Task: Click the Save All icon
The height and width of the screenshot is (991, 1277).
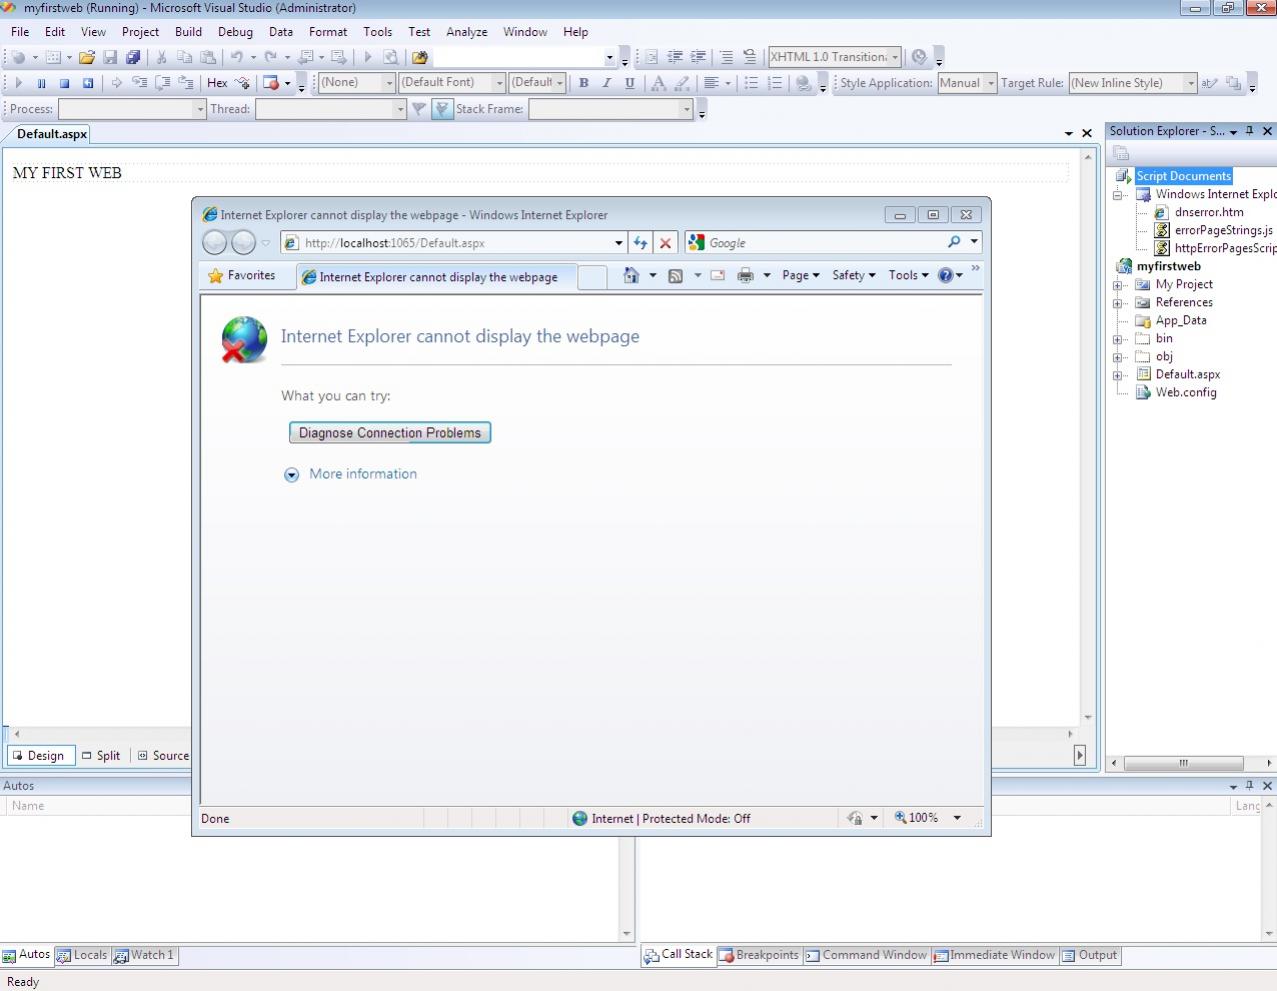Action: coord(132,57)
